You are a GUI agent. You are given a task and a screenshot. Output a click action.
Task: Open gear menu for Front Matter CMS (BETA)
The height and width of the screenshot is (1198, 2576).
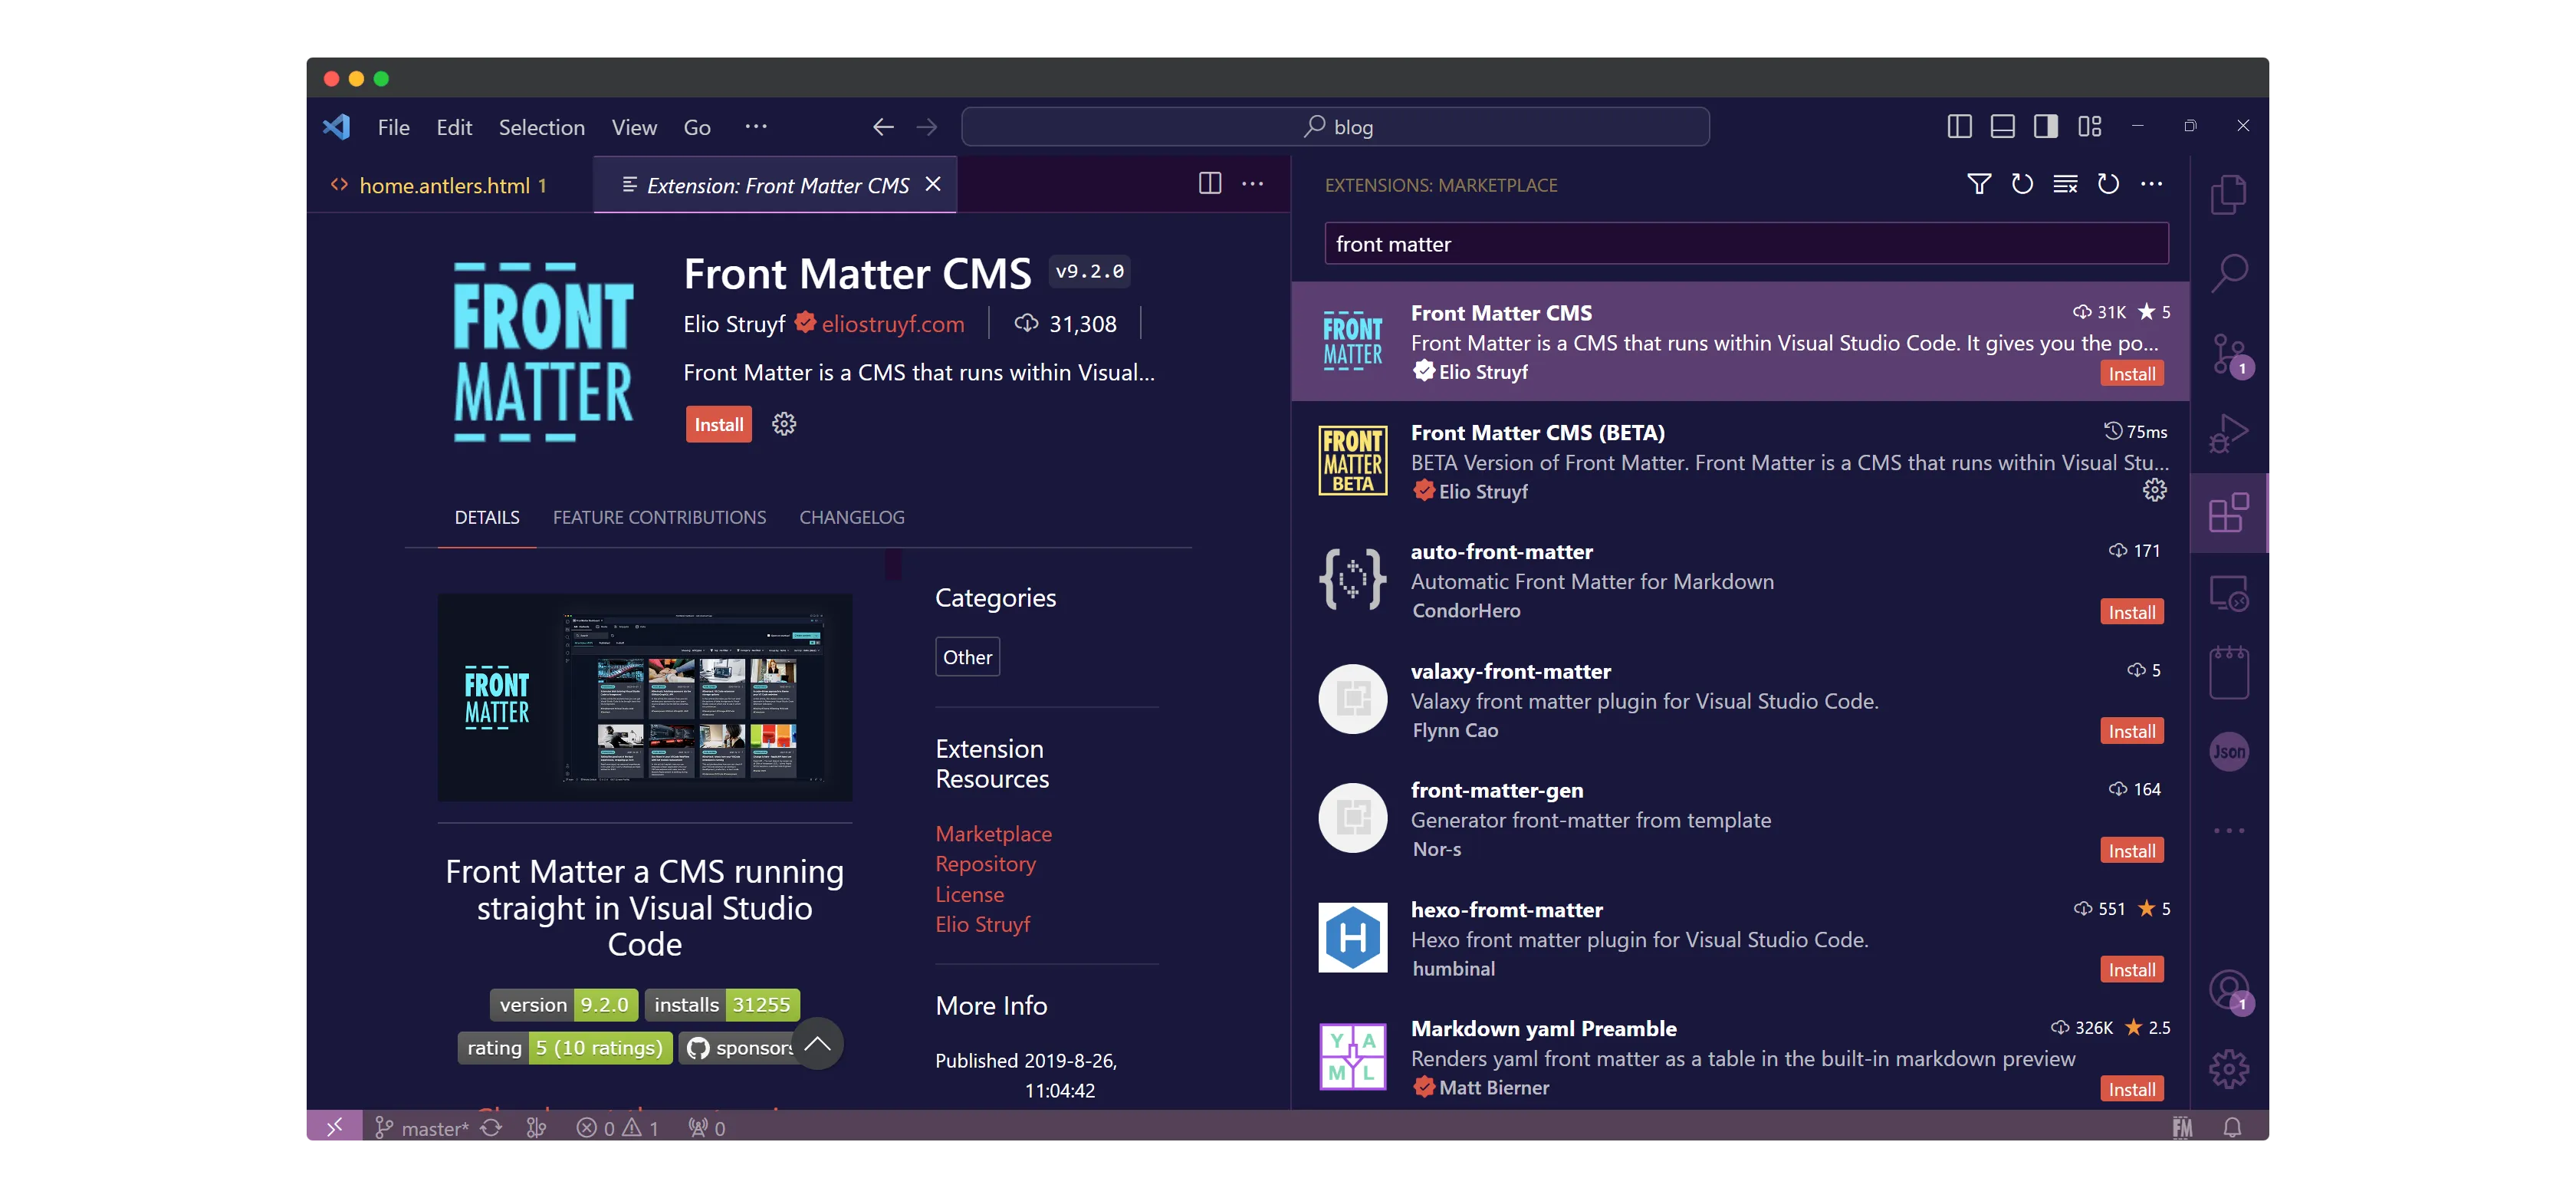tap(2154, 490)
